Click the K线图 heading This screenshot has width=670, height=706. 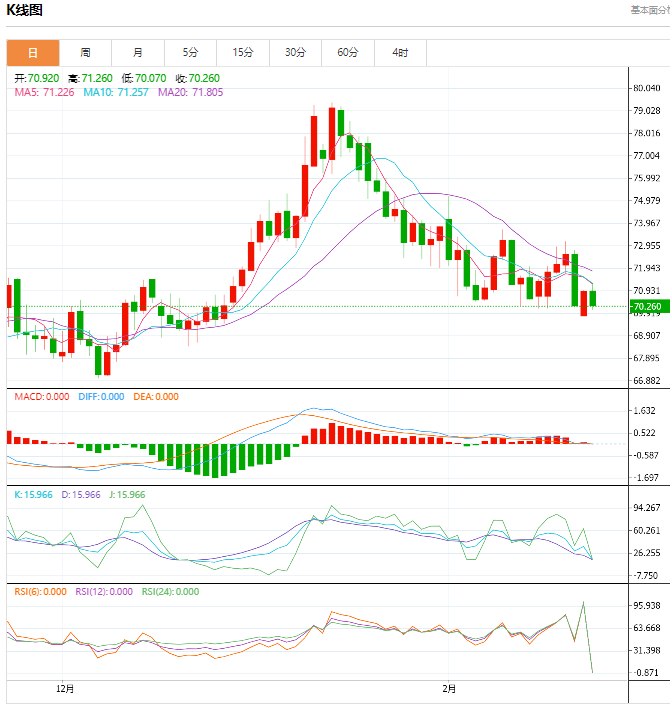(24, 10)
